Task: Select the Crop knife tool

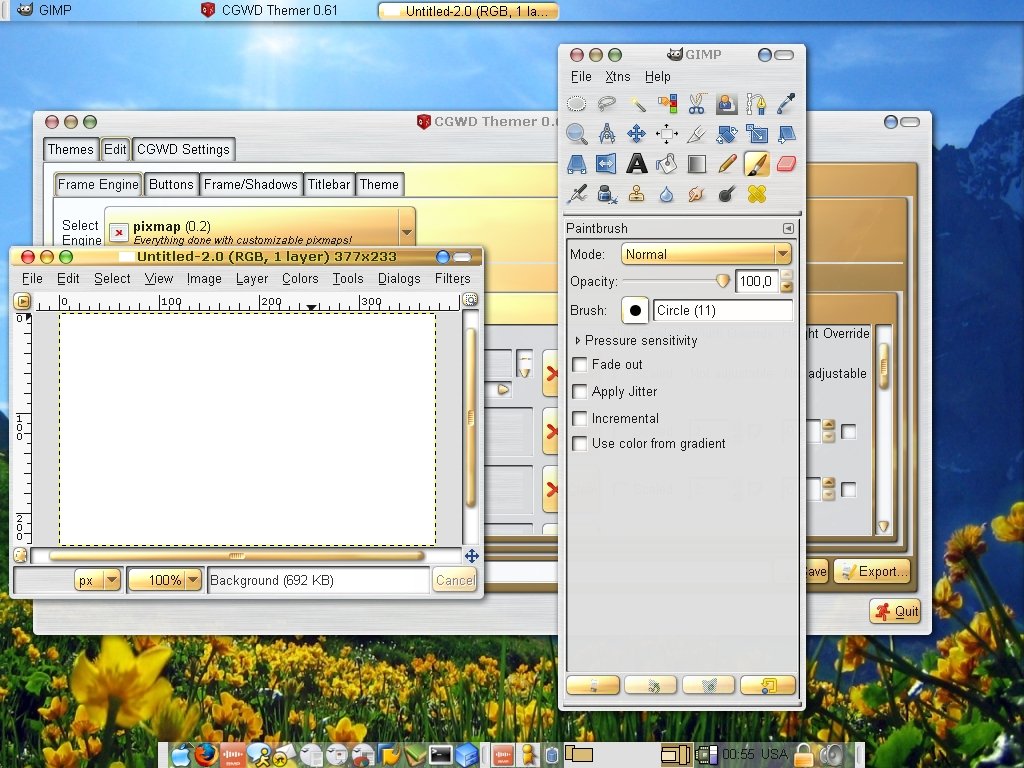Action: (697, 134)
